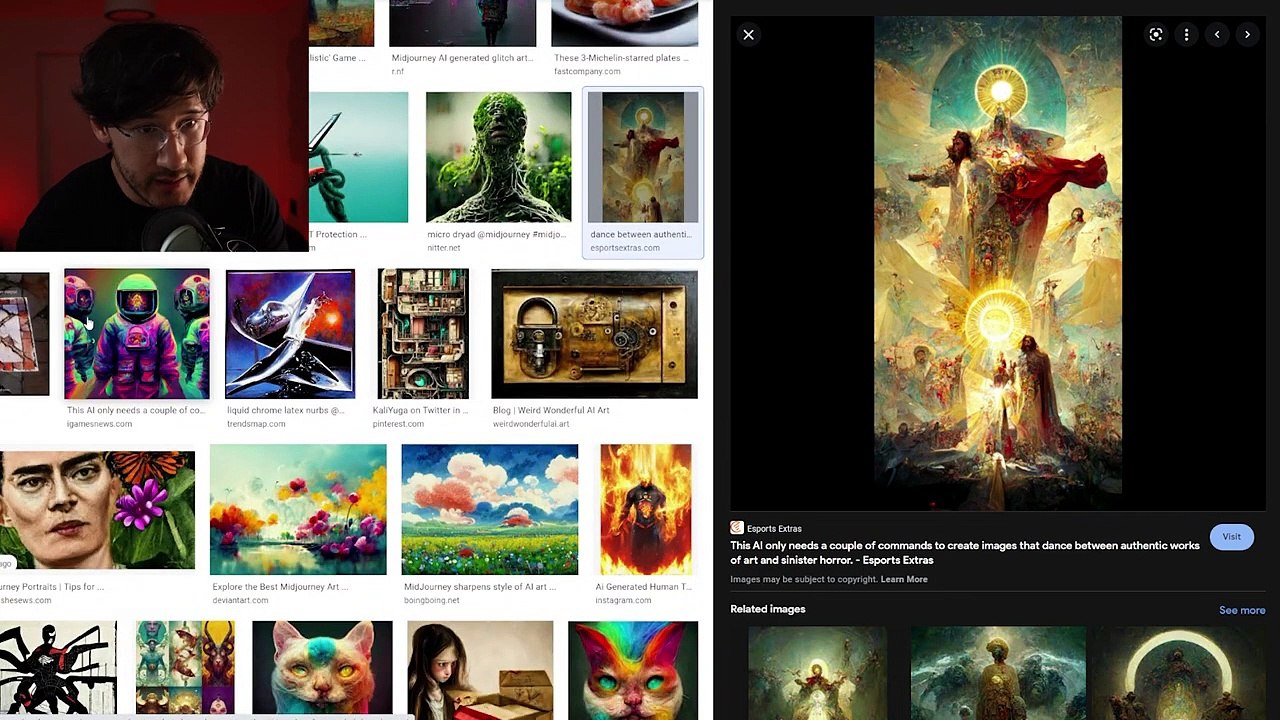The height and width of the screenshot is (720, 1280).
Task: Open first related image with red figures
Action: click(817, 672)
